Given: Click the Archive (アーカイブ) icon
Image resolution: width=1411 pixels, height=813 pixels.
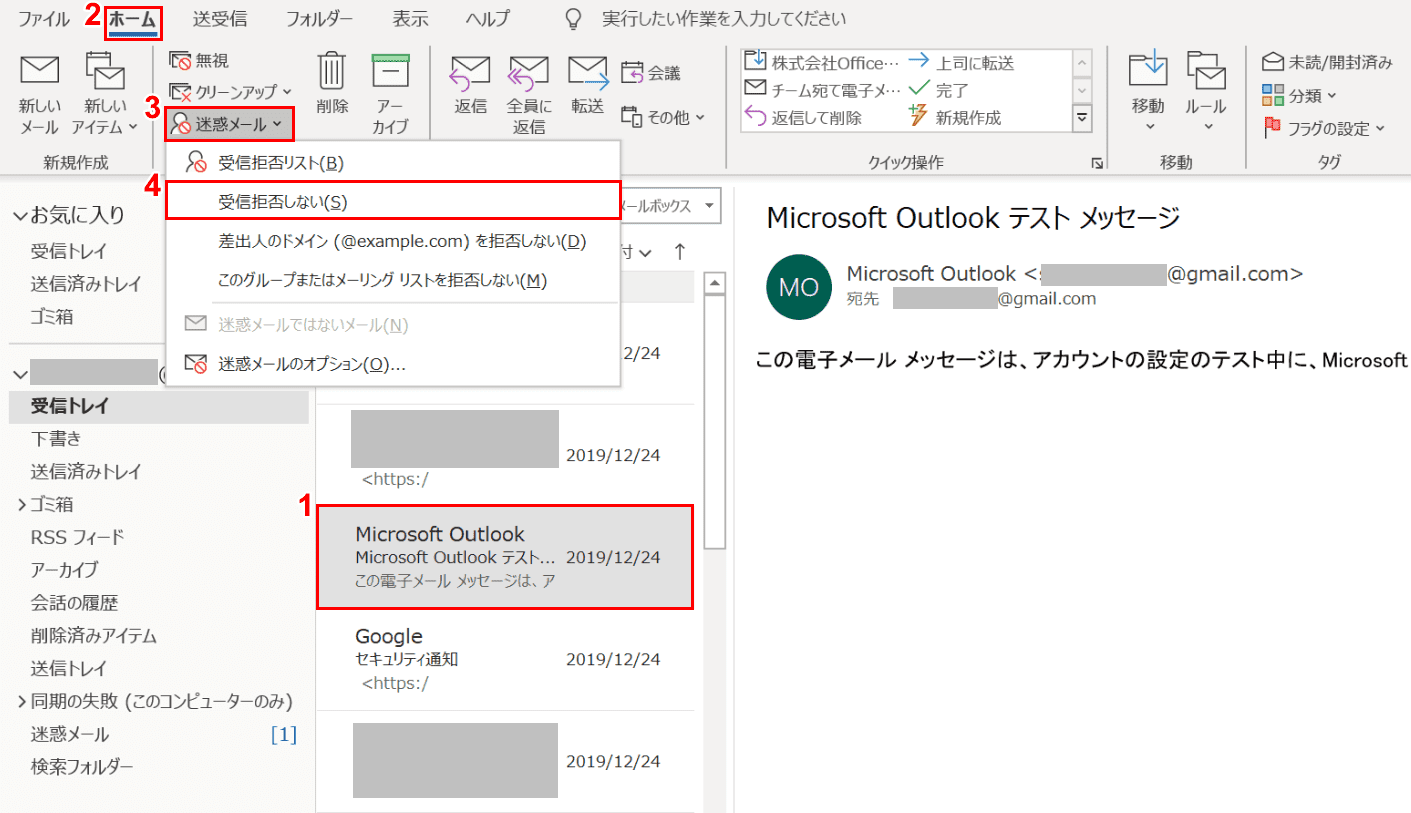Looking at the screenshot, I should [390, 73].
